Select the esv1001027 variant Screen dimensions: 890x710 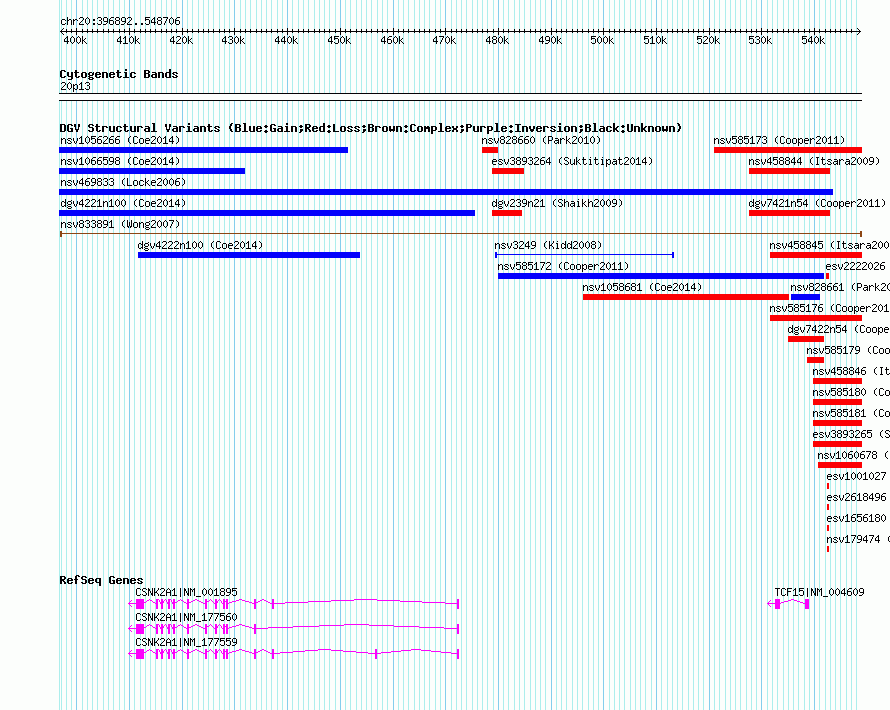coord(828,486)
